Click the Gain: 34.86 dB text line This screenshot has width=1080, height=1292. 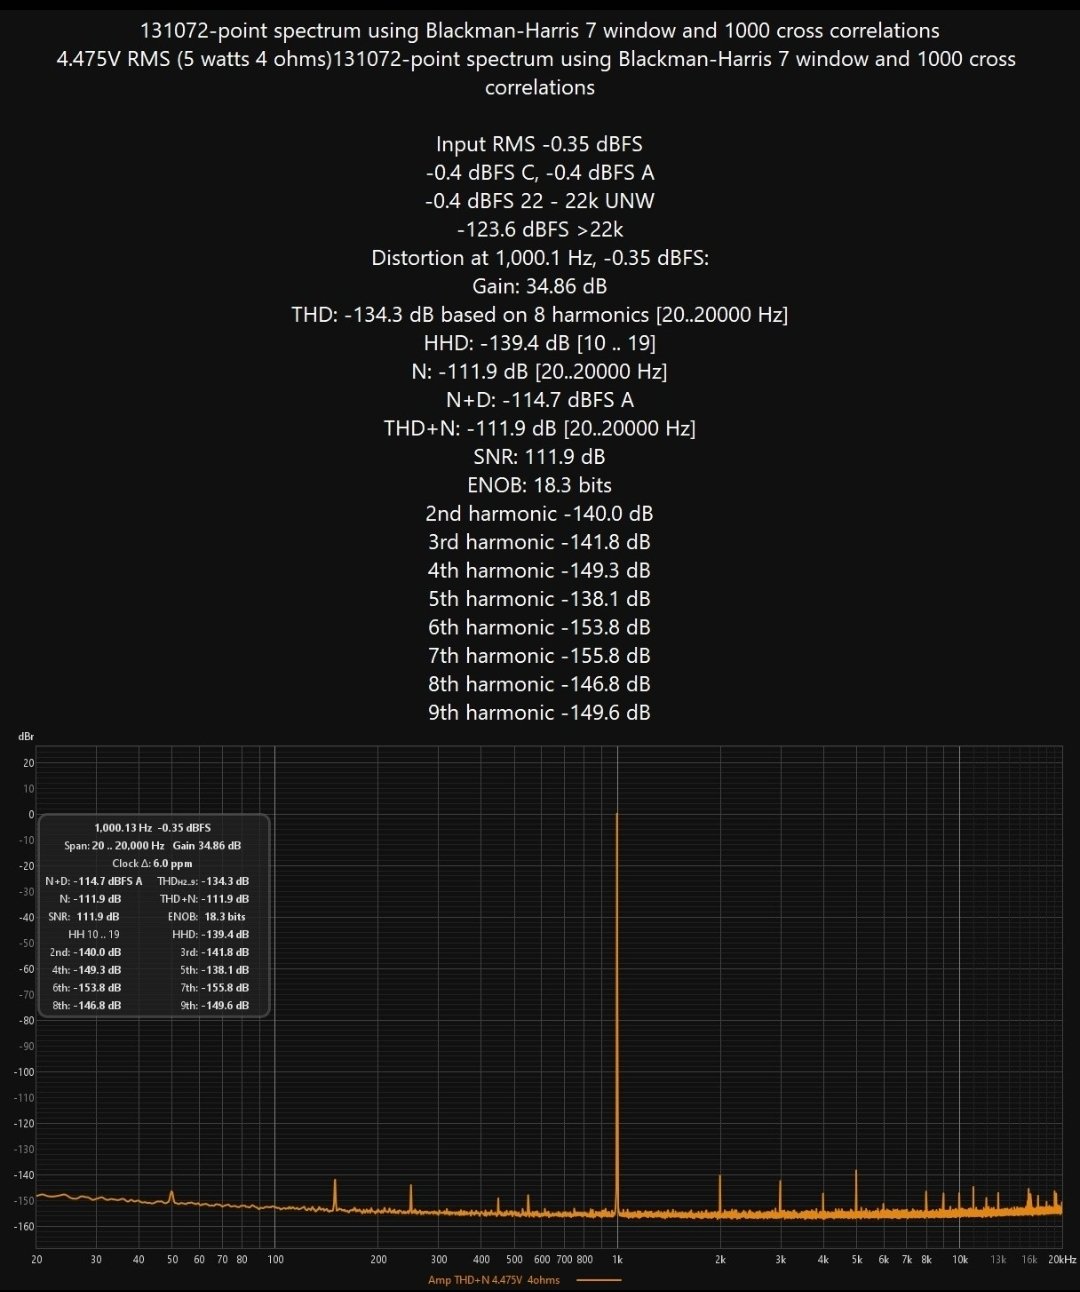click(539, 286)
